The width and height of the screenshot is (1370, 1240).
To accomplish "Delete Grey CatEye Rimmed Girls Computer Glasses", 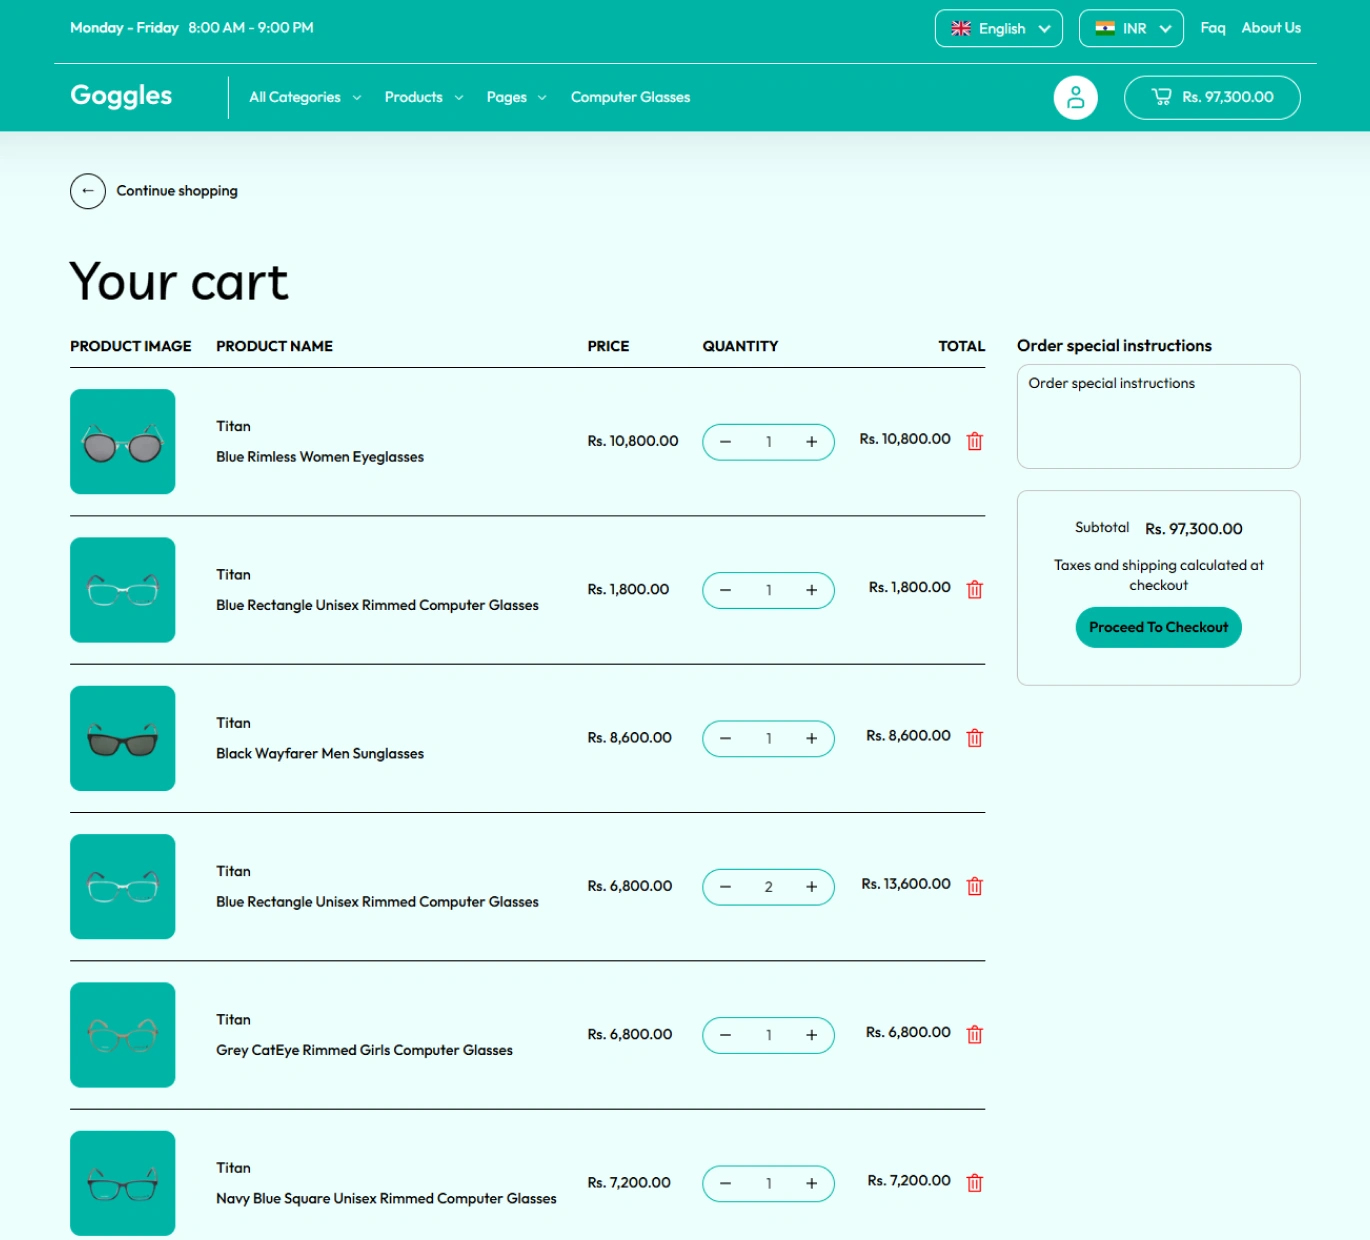I will click(x=974, y=1034).
